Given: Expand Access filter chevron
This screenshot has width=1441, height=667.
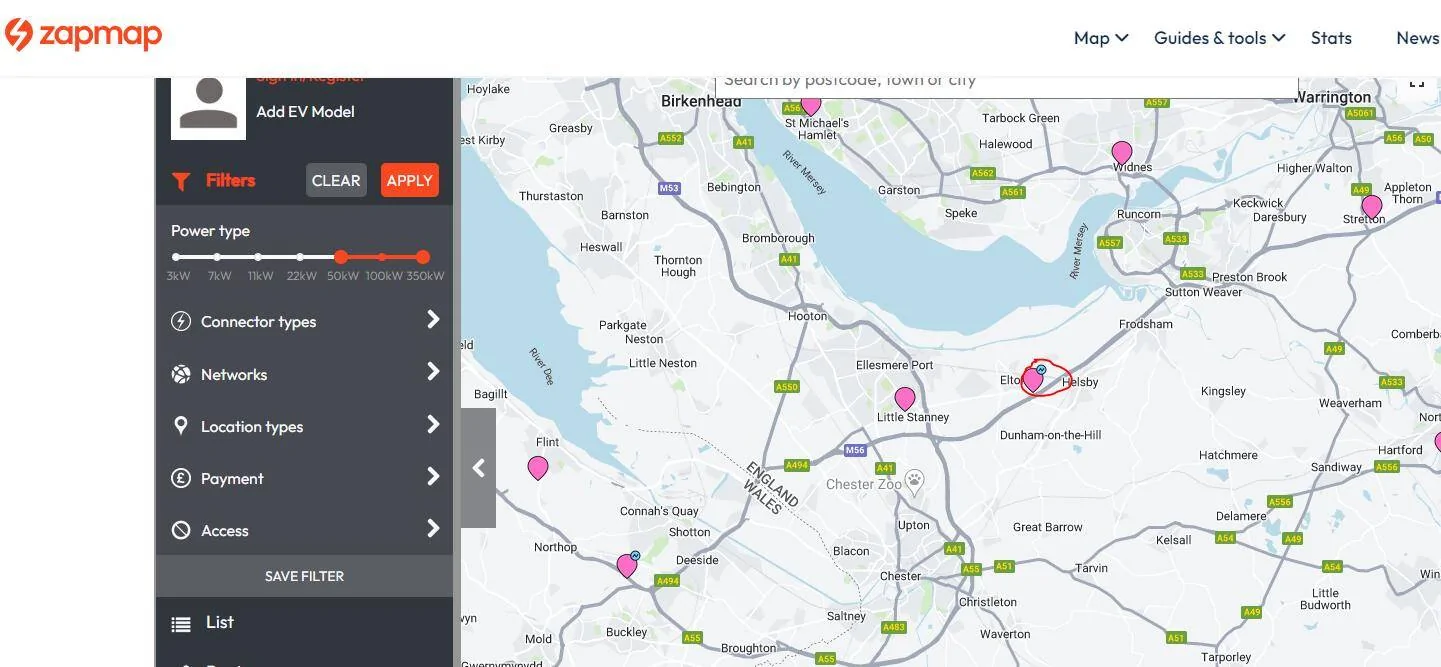Looking at the screenshot, I should 433,528.
